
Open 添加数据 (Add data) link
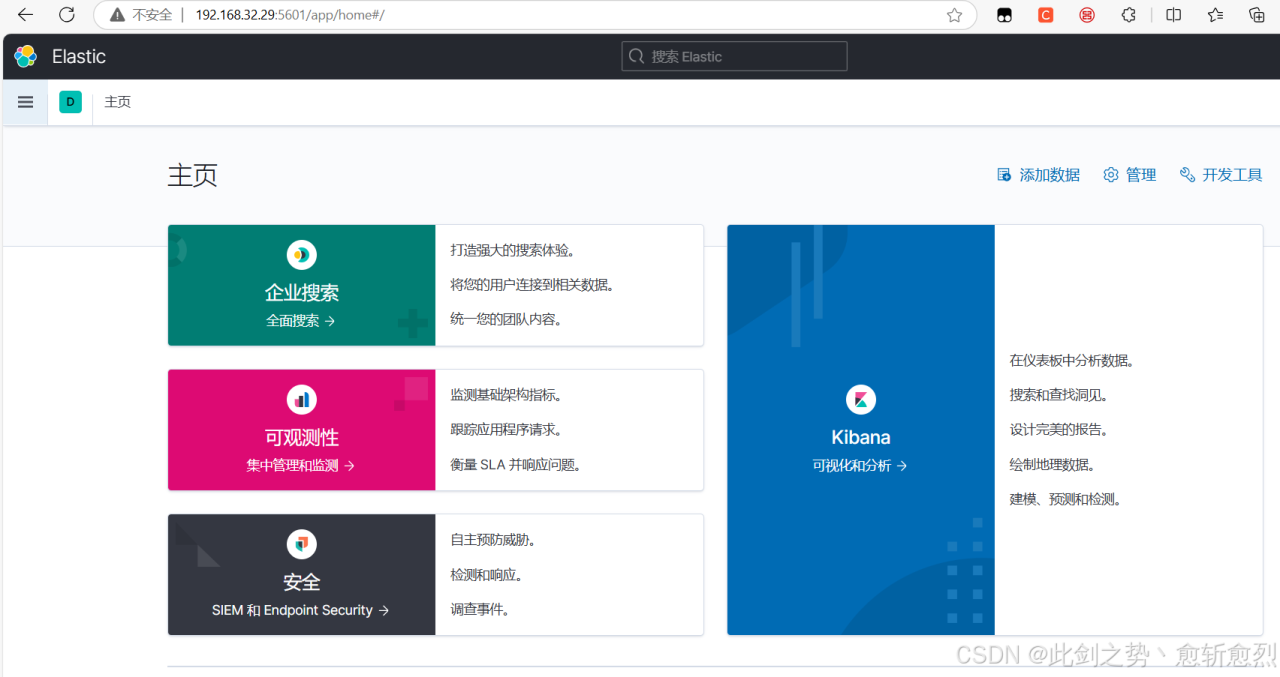coord(1039,175)
